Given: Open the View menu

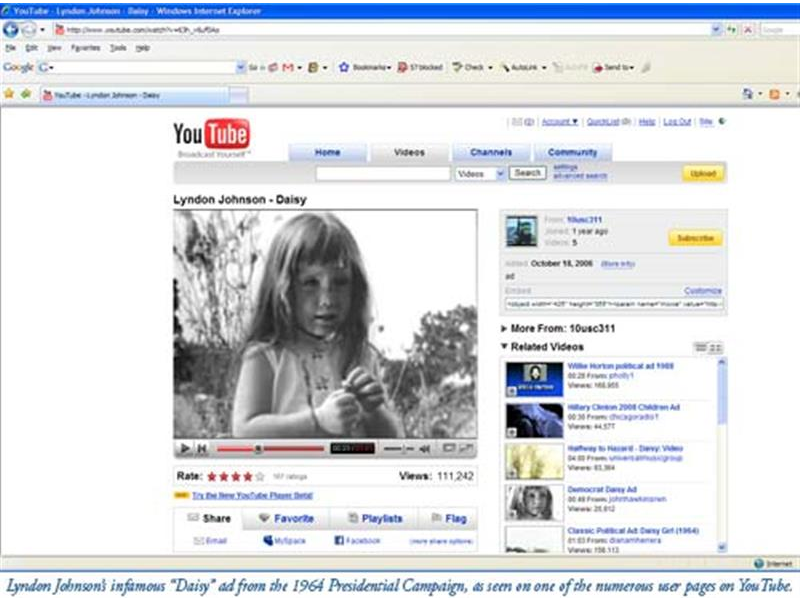Looking at the screenshot, I should 54,48.
